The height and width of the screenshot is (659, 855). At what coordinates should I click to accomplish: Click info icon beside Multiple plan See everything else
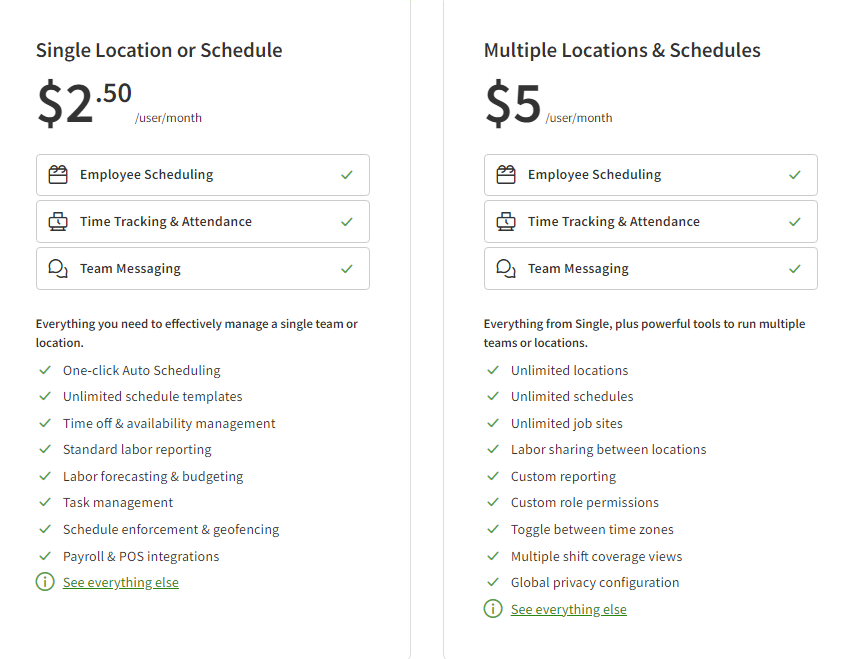[493, 609]
